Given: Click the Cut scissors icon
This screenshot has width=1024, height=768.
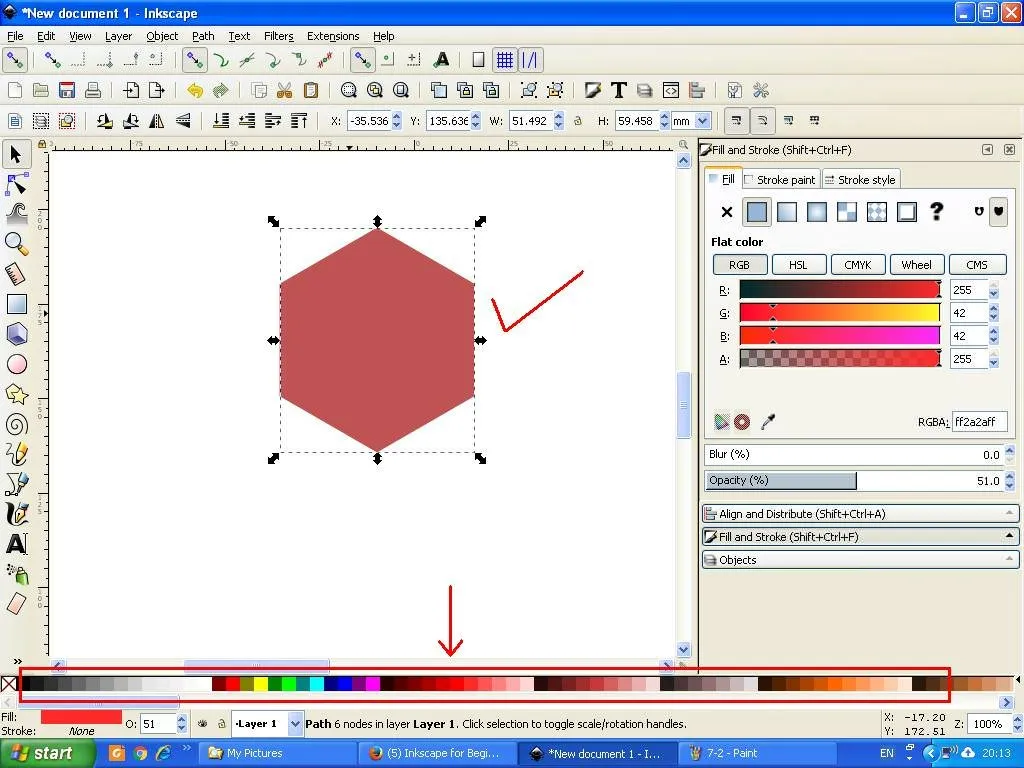Looking at the screenshot, I should [284, 90].
